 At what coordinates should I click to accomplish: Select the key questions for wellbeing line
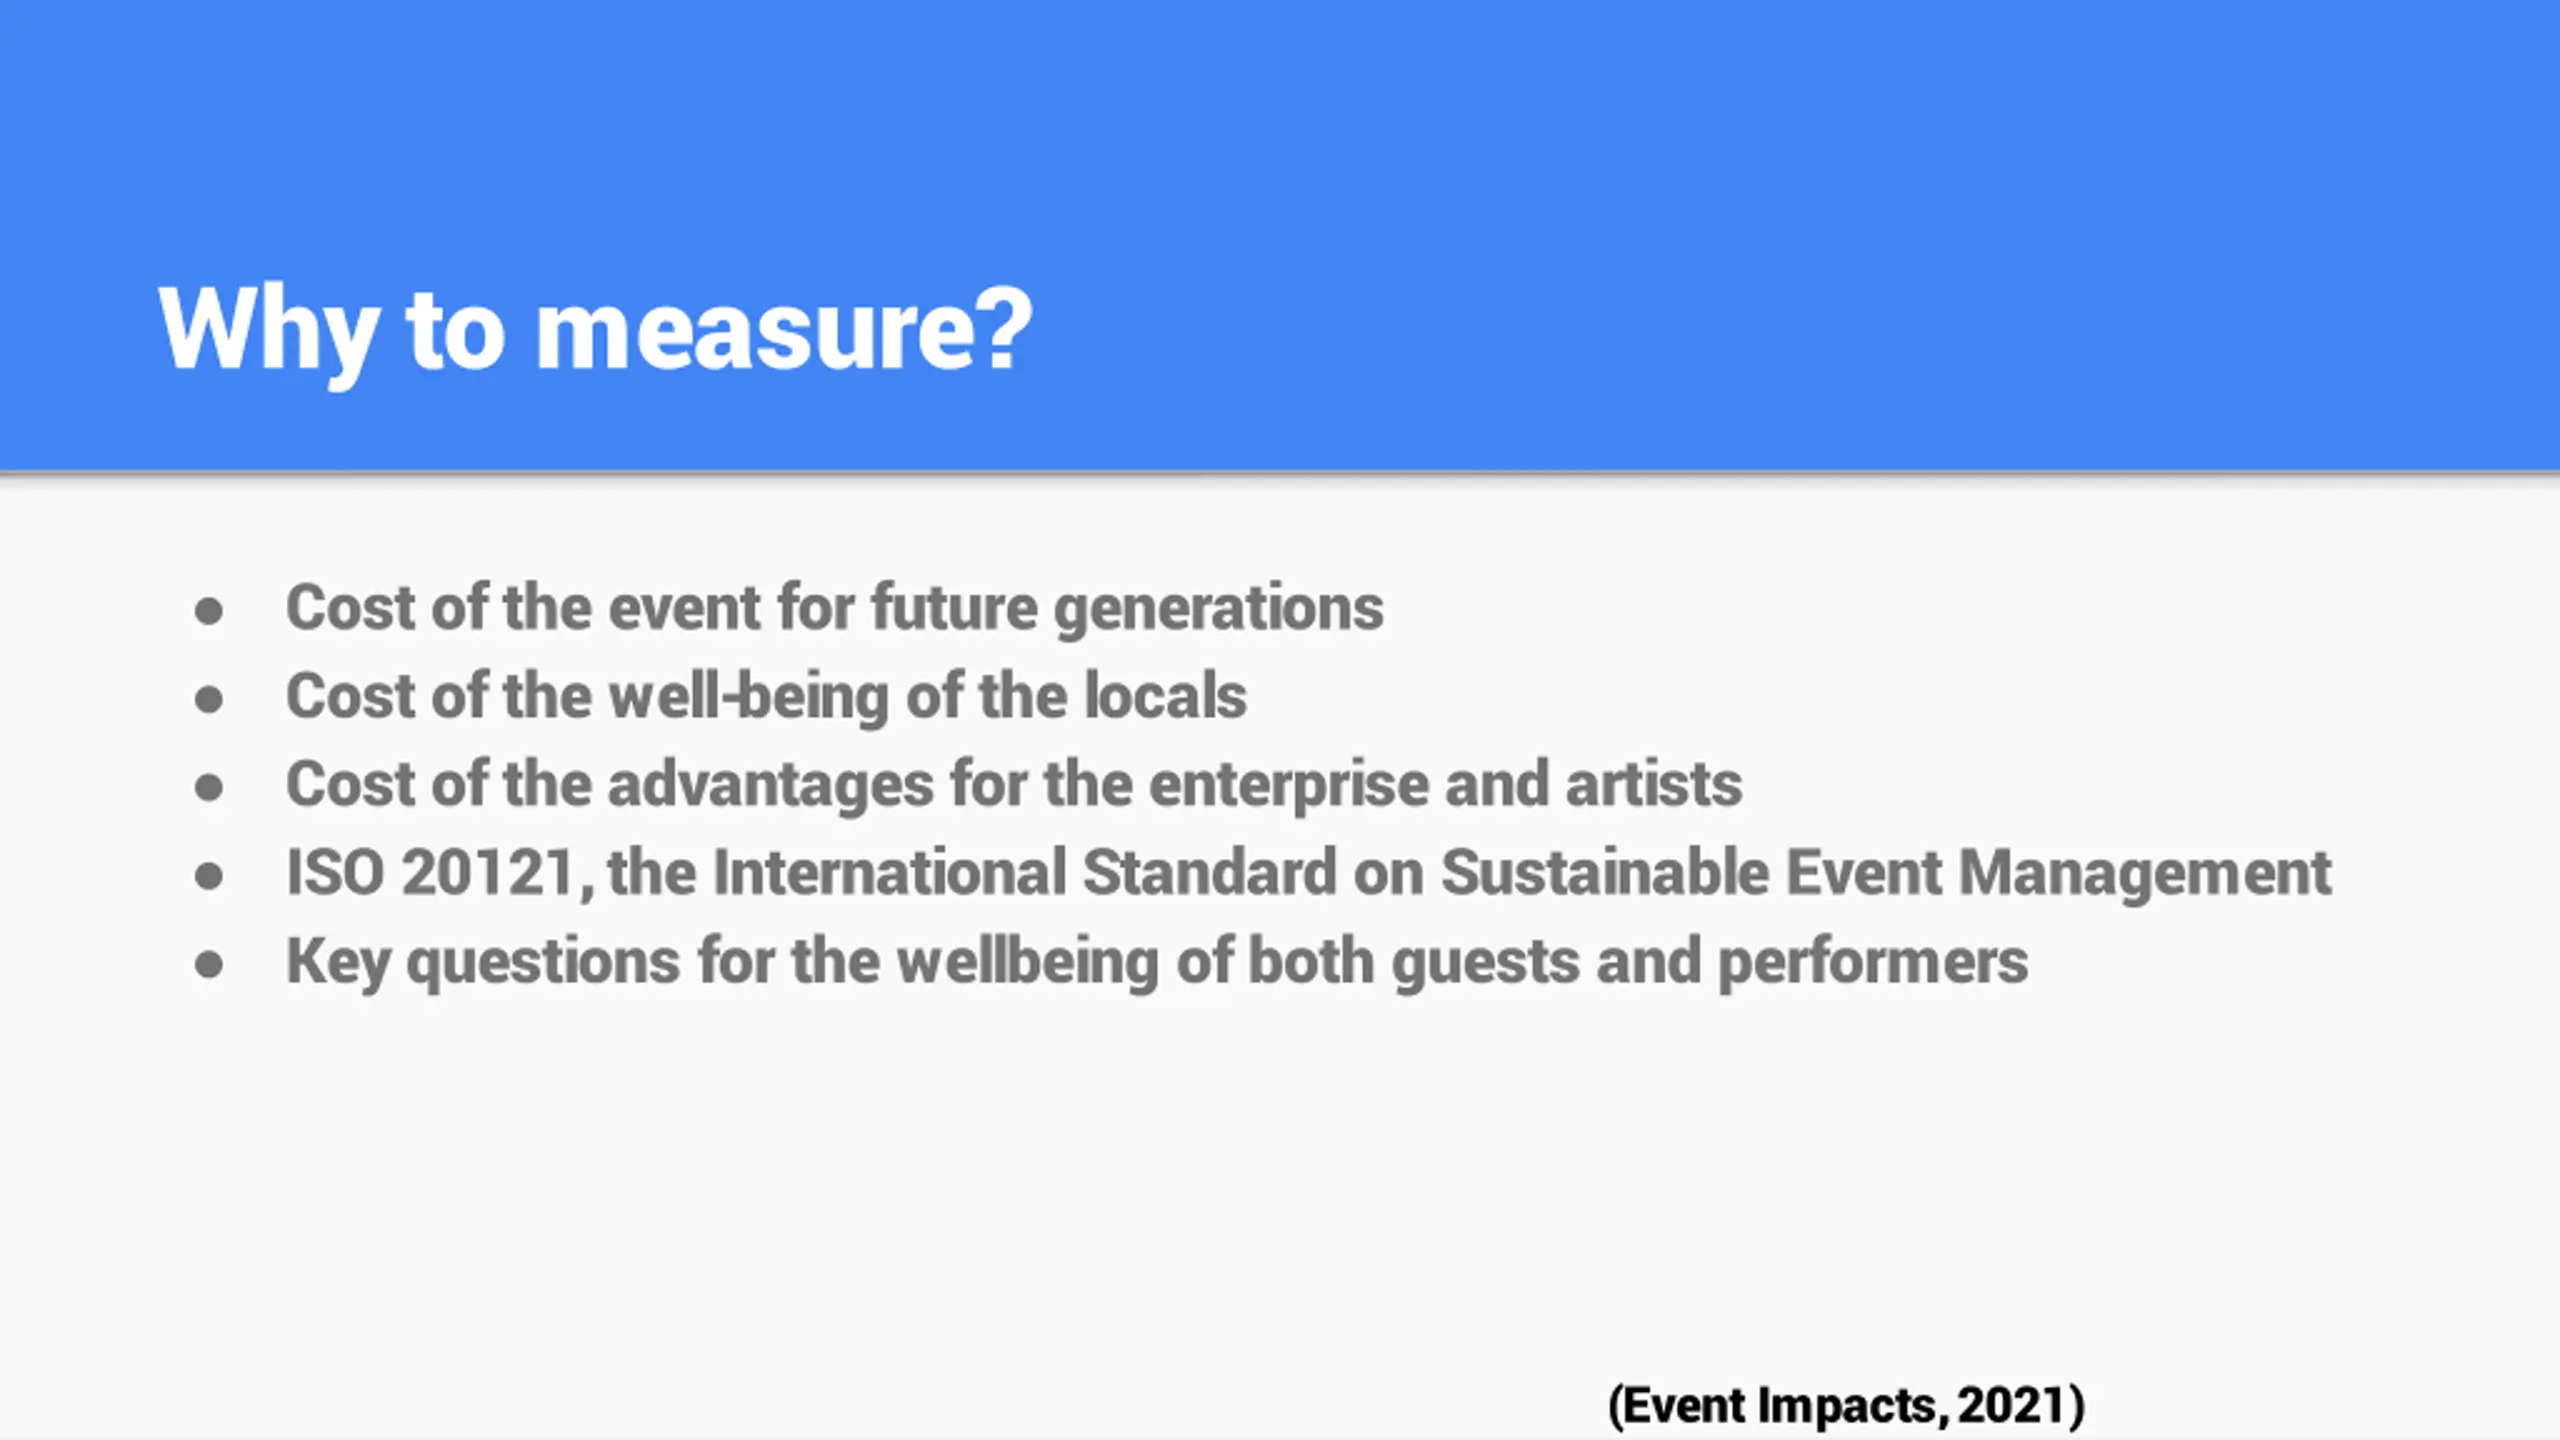tap(1157, 962)
